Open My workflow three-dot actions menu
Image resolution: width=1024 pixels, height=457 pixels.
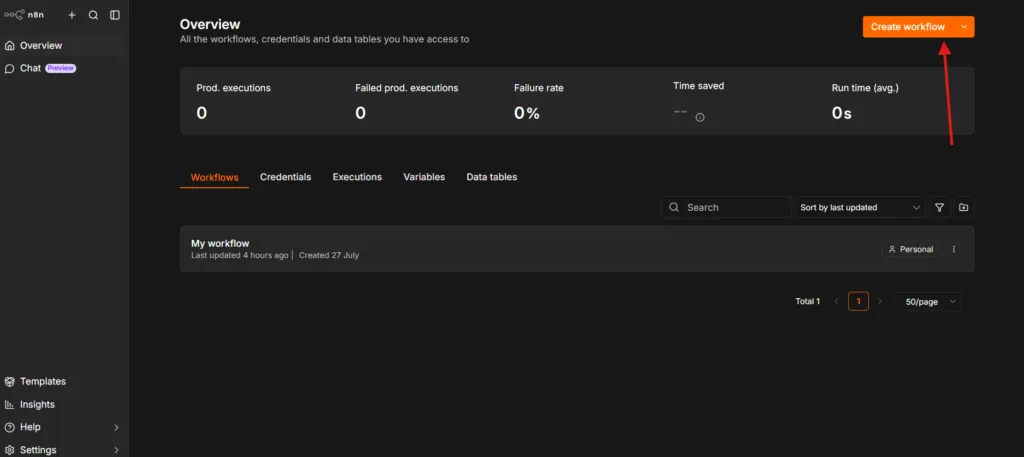[953, 249]
